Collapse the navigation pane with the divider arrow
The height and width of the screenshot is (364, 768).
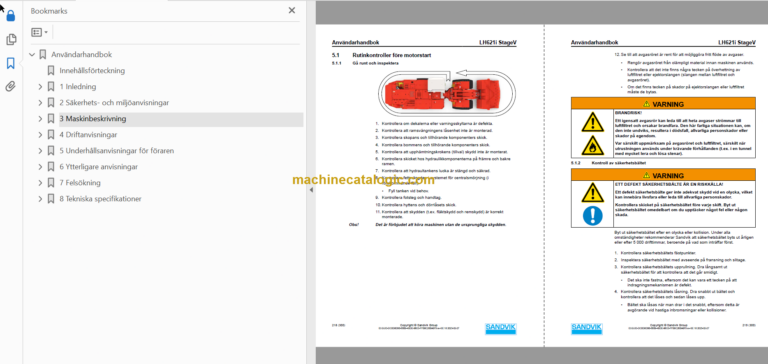coord(311,190)
